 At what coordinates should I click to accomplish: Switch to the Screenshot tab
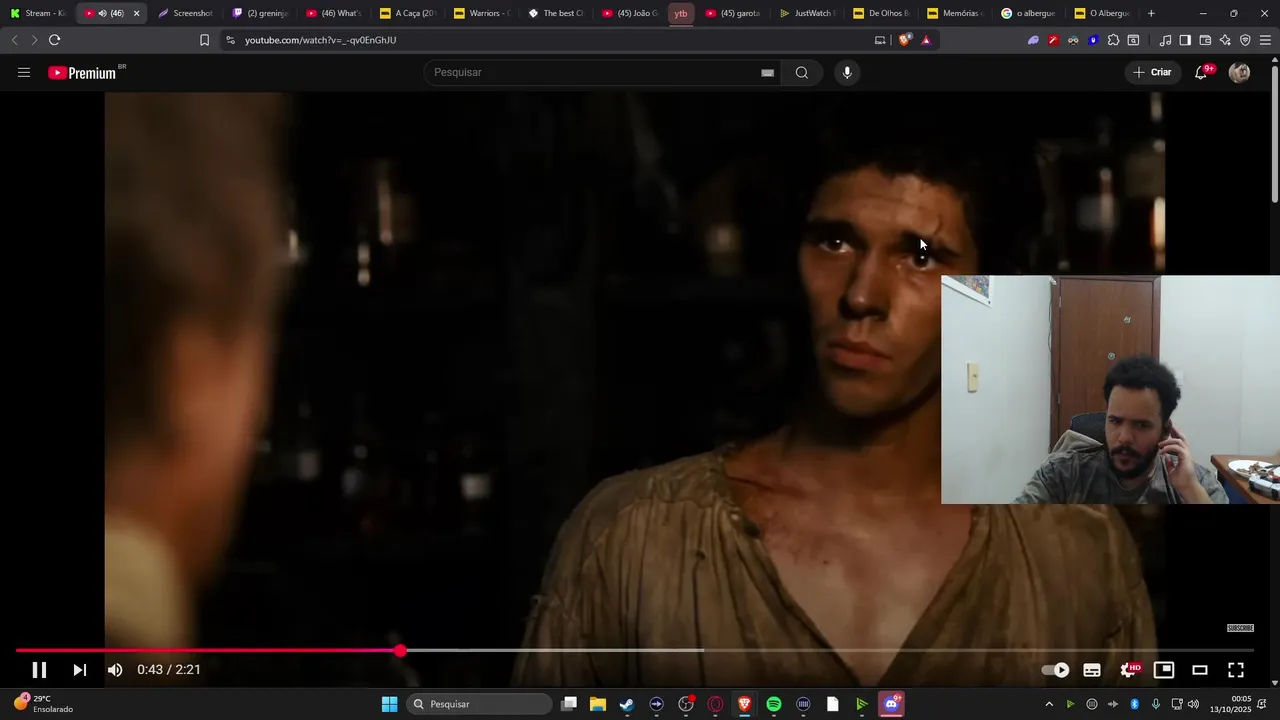[185, 13]
